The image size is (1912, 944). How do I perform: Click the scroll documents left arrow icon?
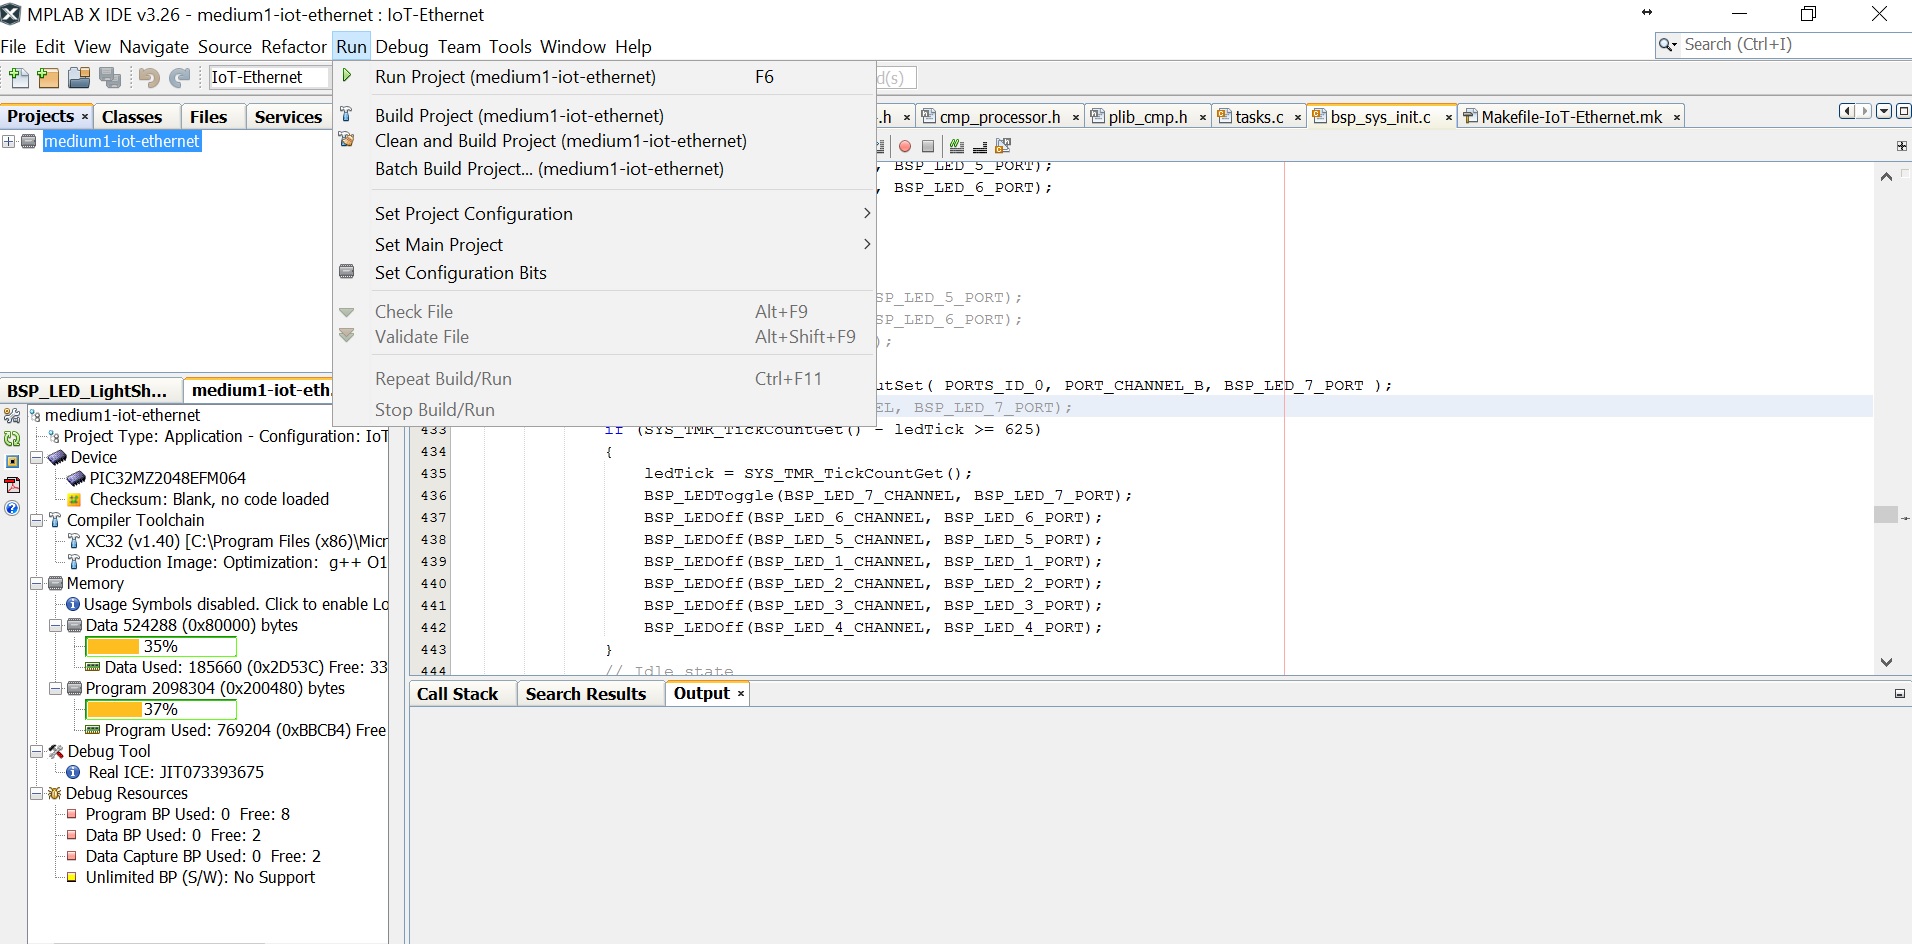point(1847,111)
